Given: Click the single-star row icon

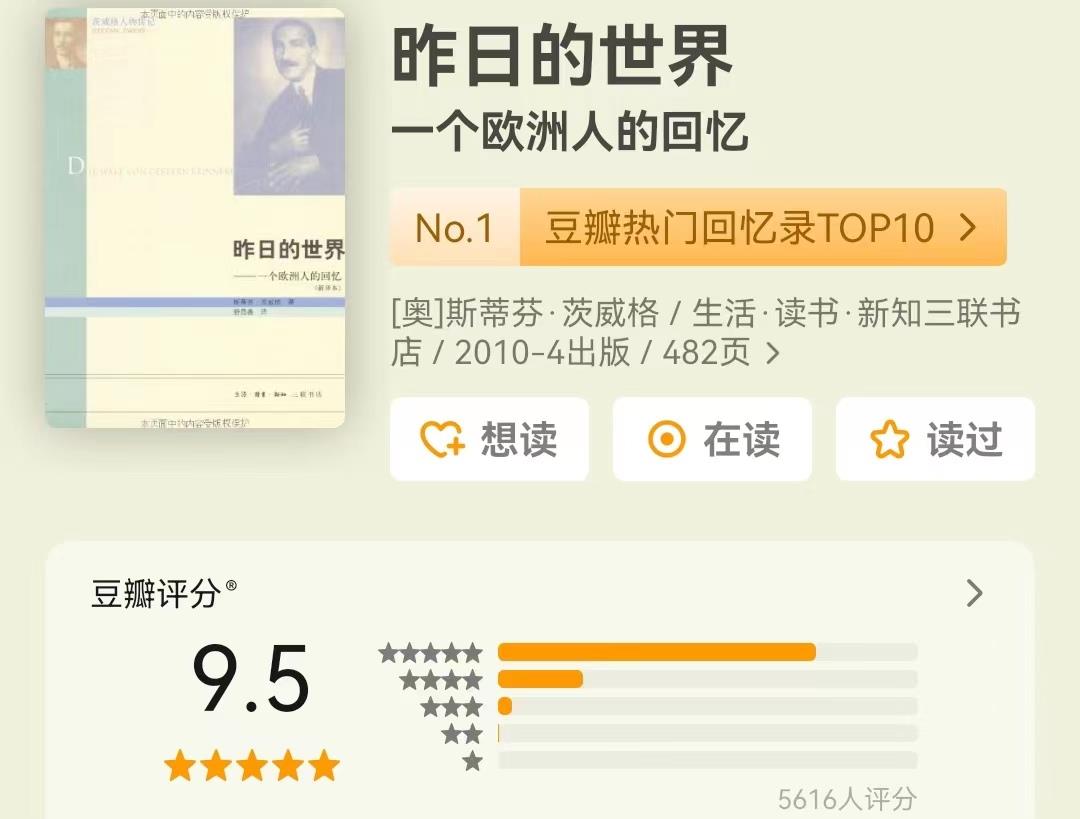Looking at the screenshot, I should 472,761.
